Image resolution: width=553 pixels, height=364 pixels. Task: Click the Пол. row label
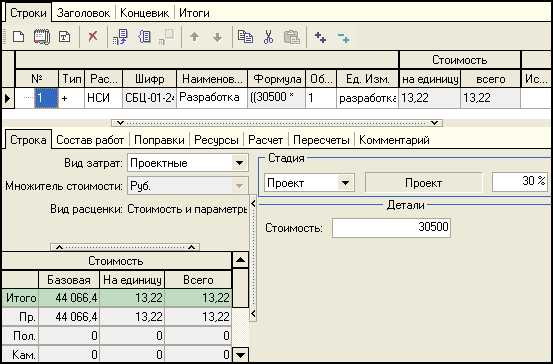(20, 335)
